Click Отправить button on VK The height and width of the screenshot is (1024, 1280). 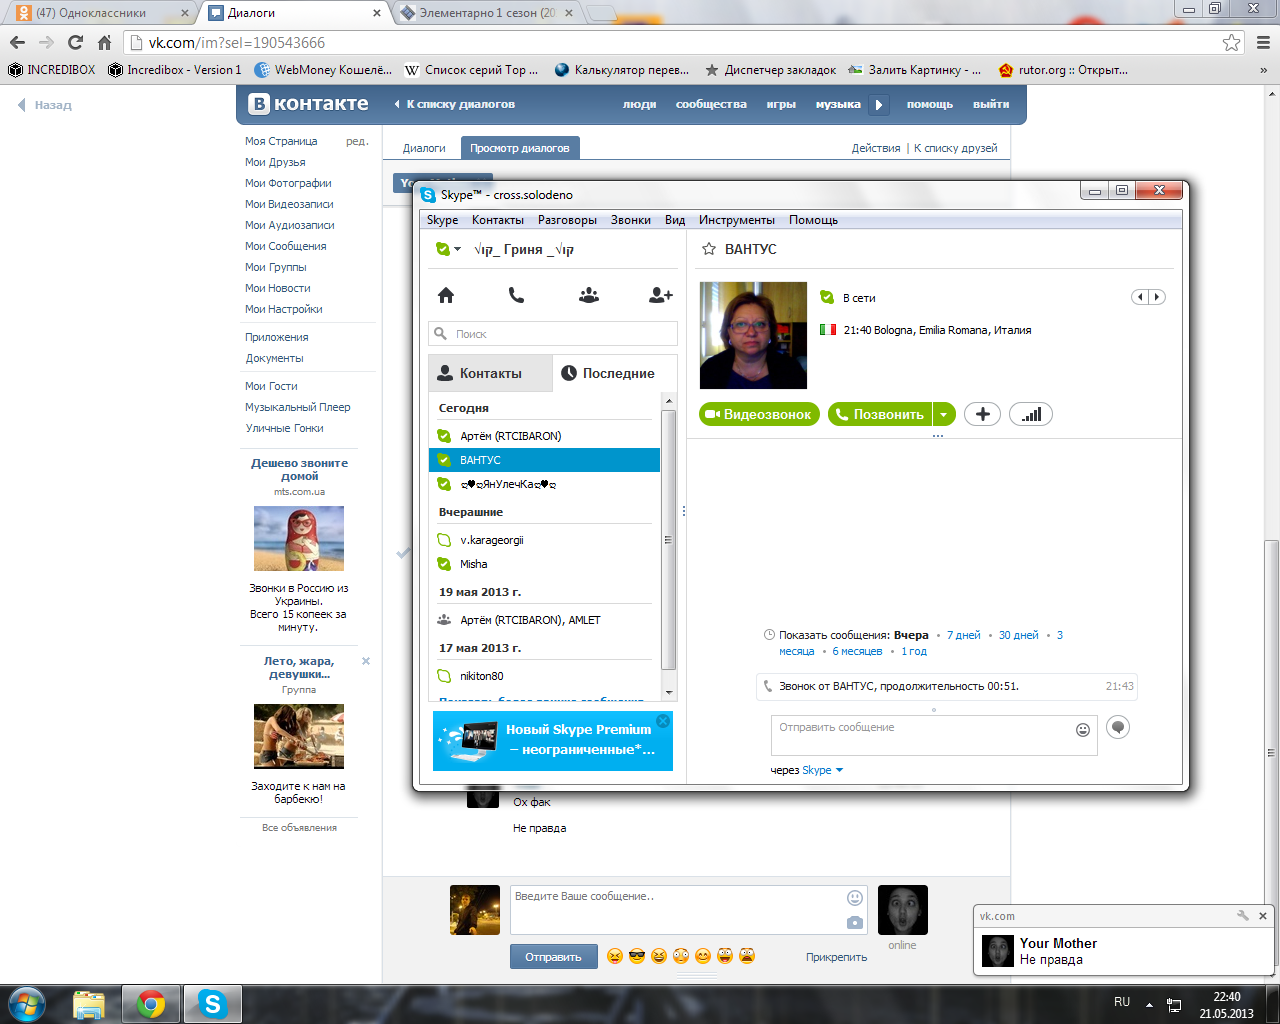[x=553, y=957]
